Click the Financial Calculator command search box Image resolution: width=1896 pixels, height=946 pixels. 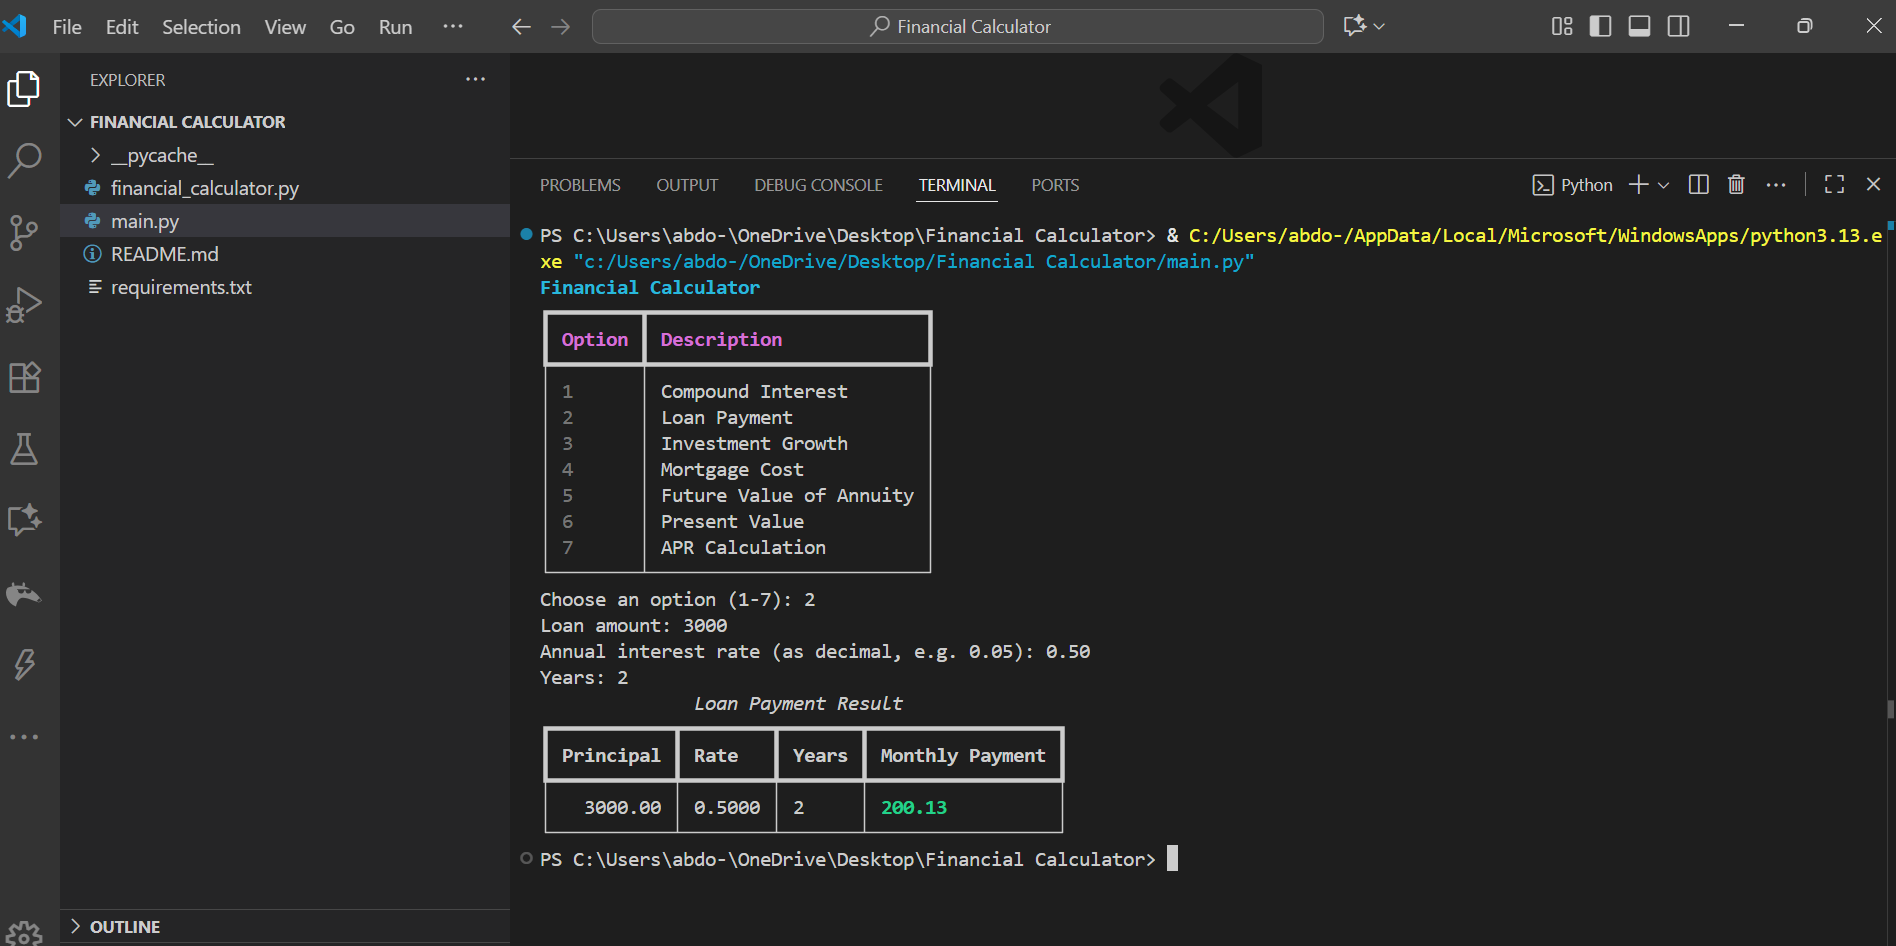tap(958, 27)
